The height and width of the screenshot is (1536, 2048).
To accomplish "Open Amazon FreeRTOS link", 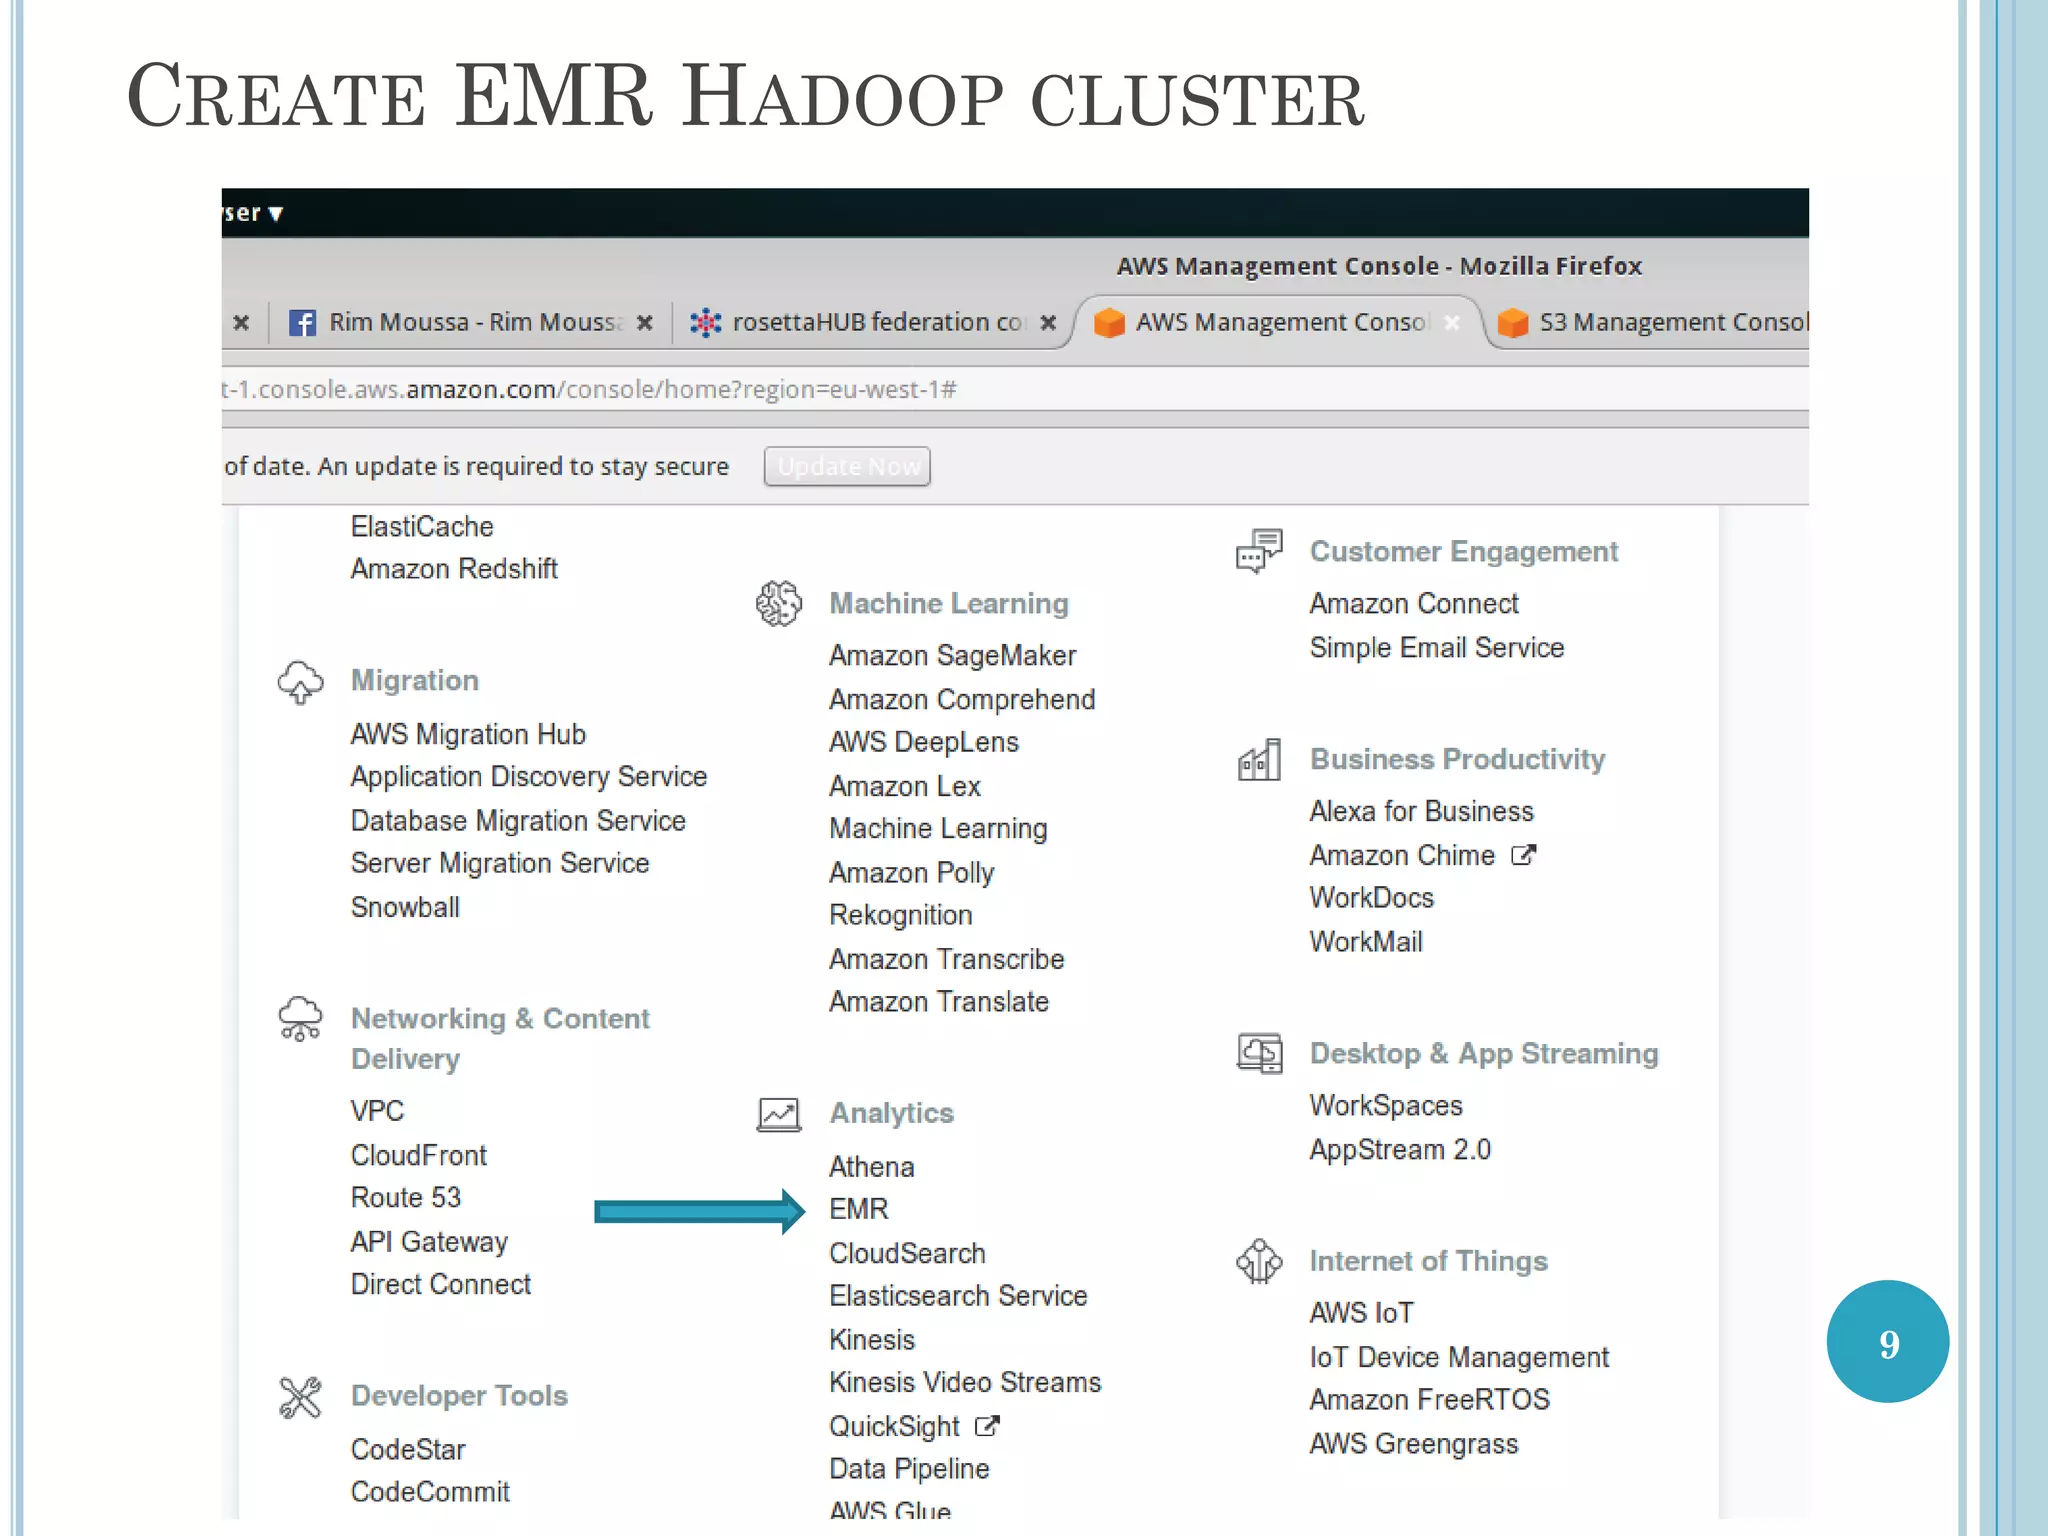I will coord(1430,1400).
